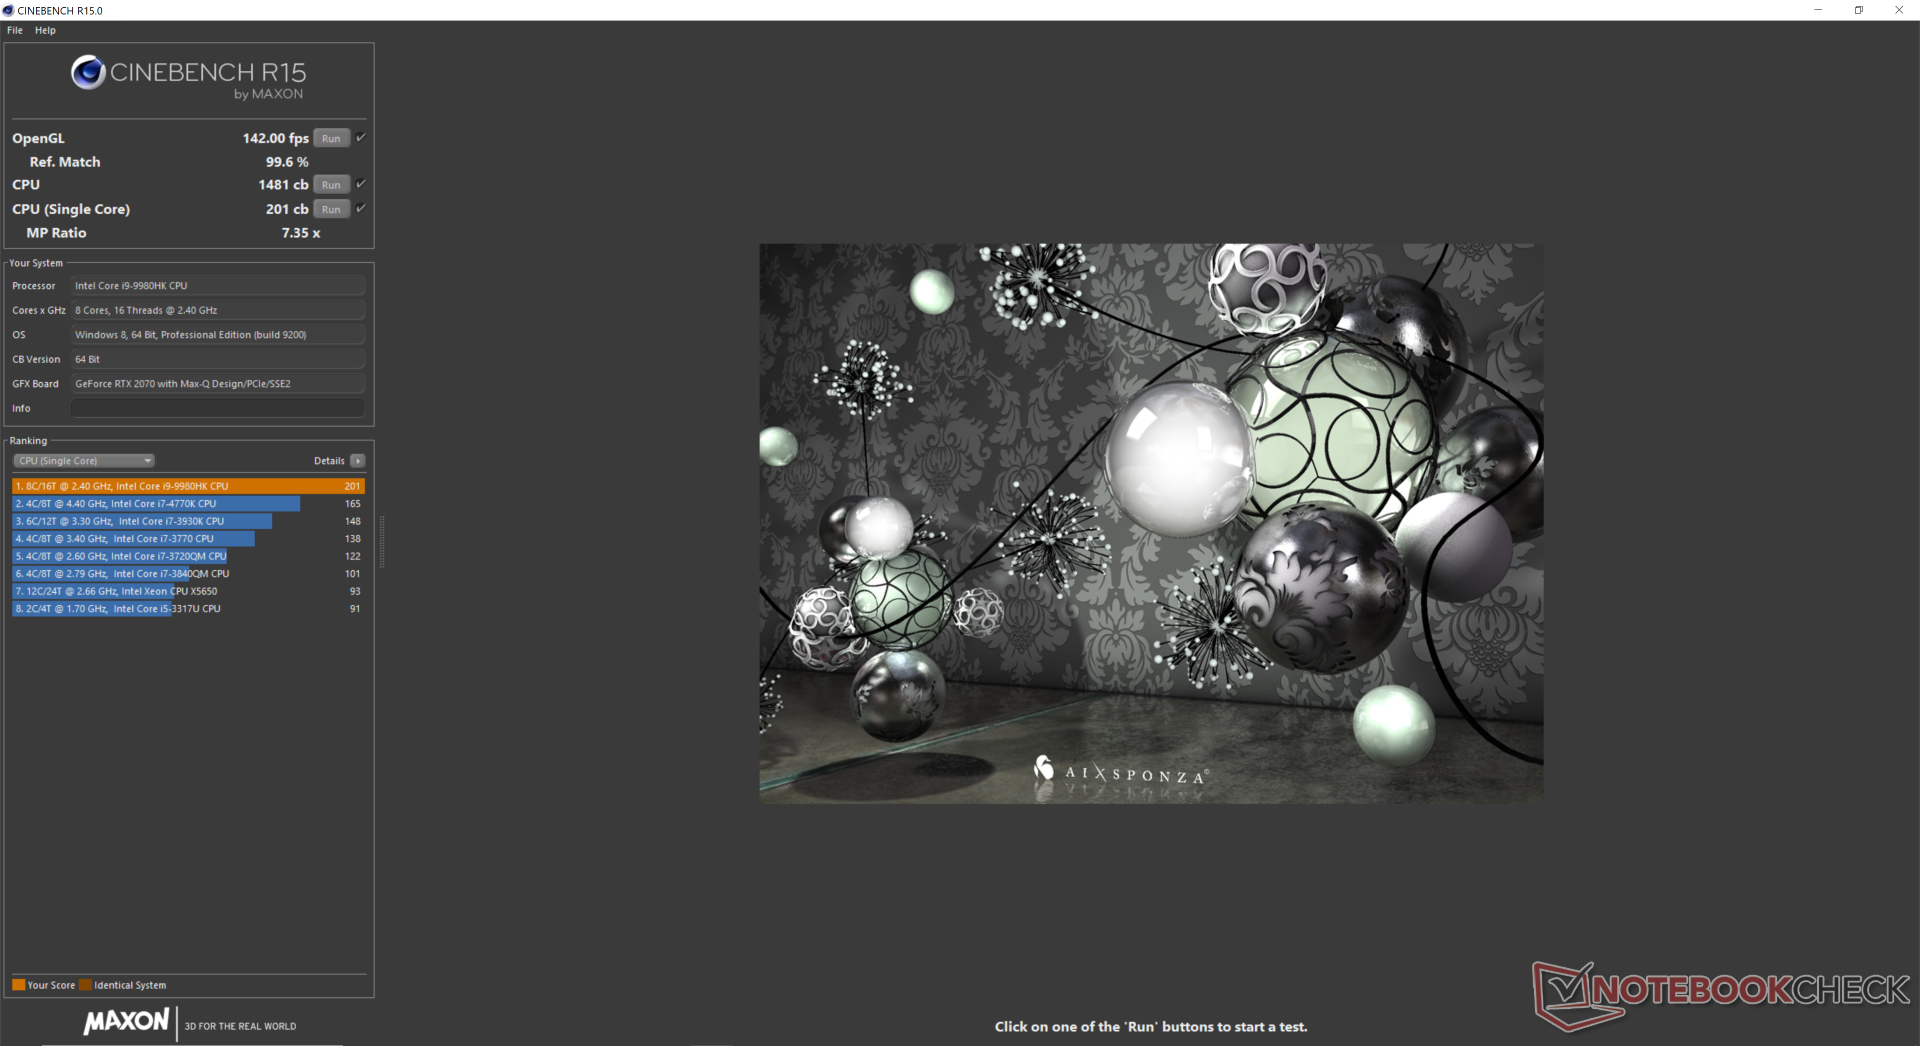
Task: Click the rendered spheres scene image
Action: [1151, 523]
